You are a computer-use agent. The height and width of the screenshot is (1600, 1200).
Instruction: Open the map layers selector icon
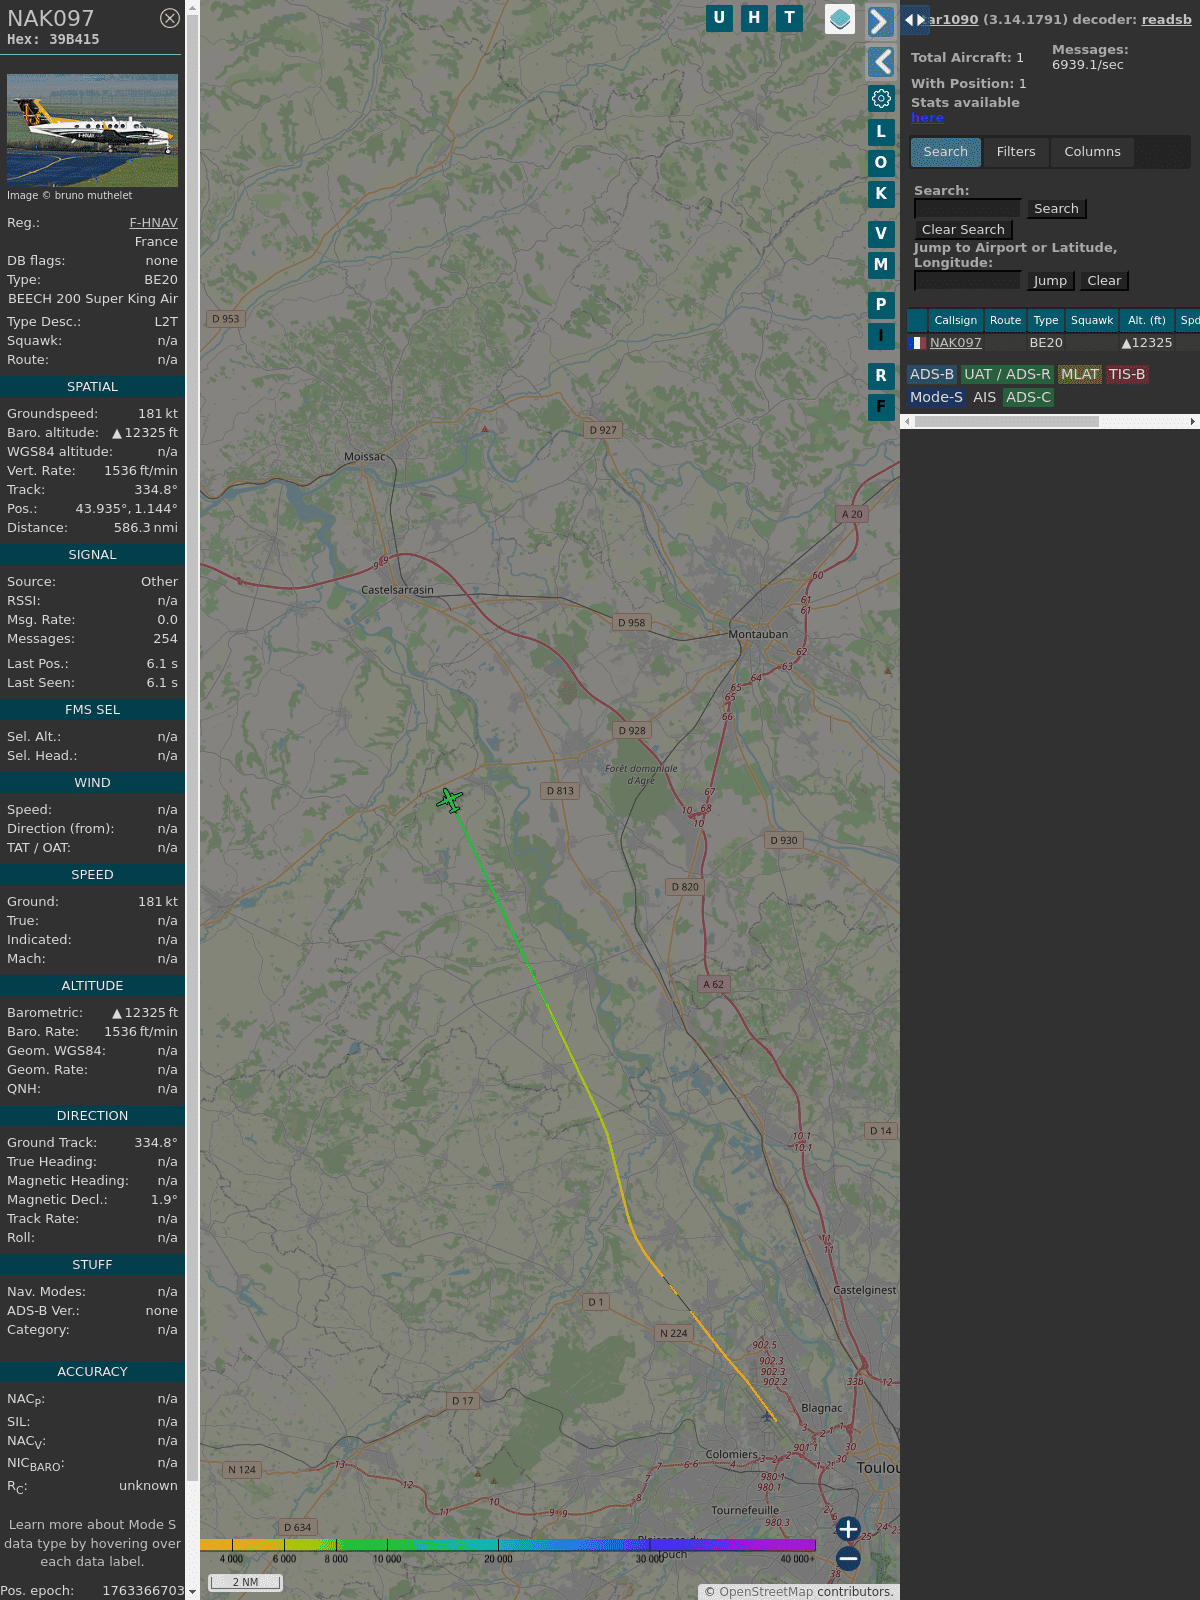pyautogui.click(x=839, y=19)
